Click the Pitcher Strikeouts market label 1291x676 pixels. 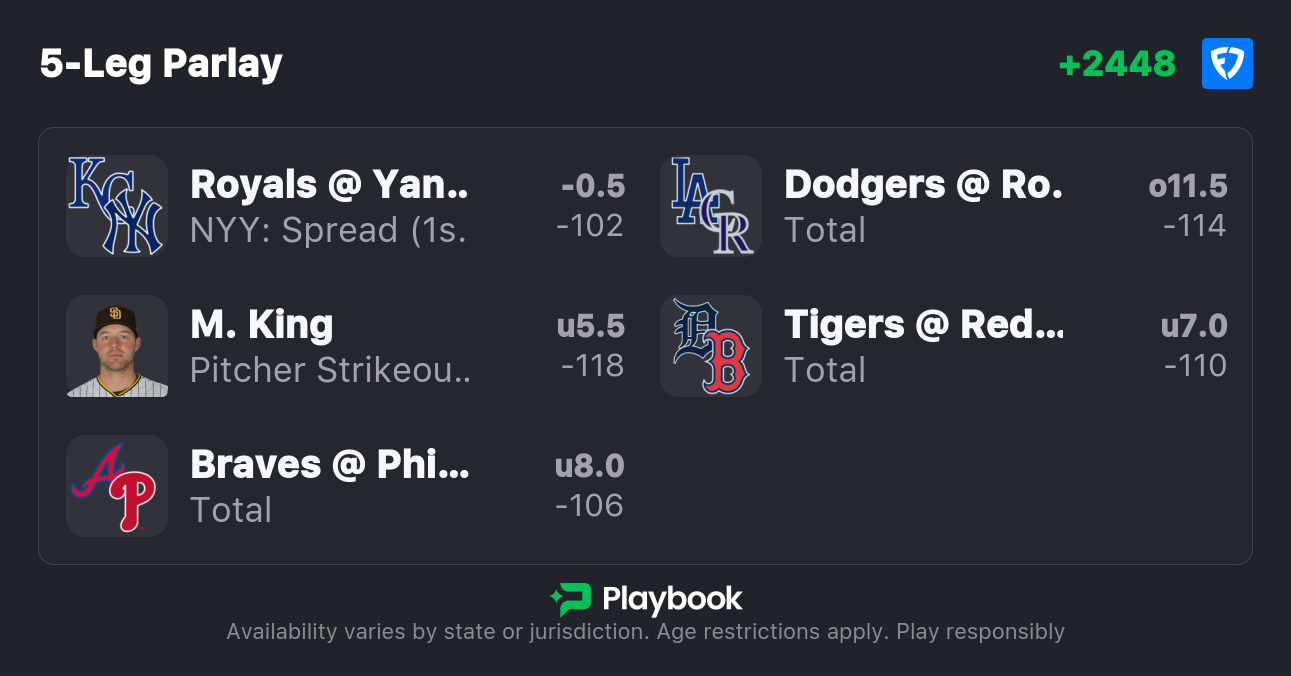329,370
